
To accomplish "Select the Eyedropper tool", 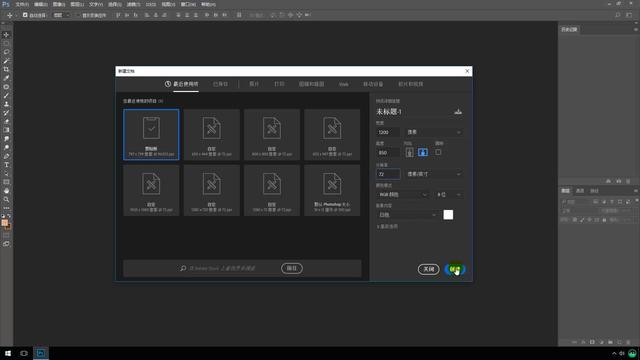I will pyautogui.click(x=6, y=78).
